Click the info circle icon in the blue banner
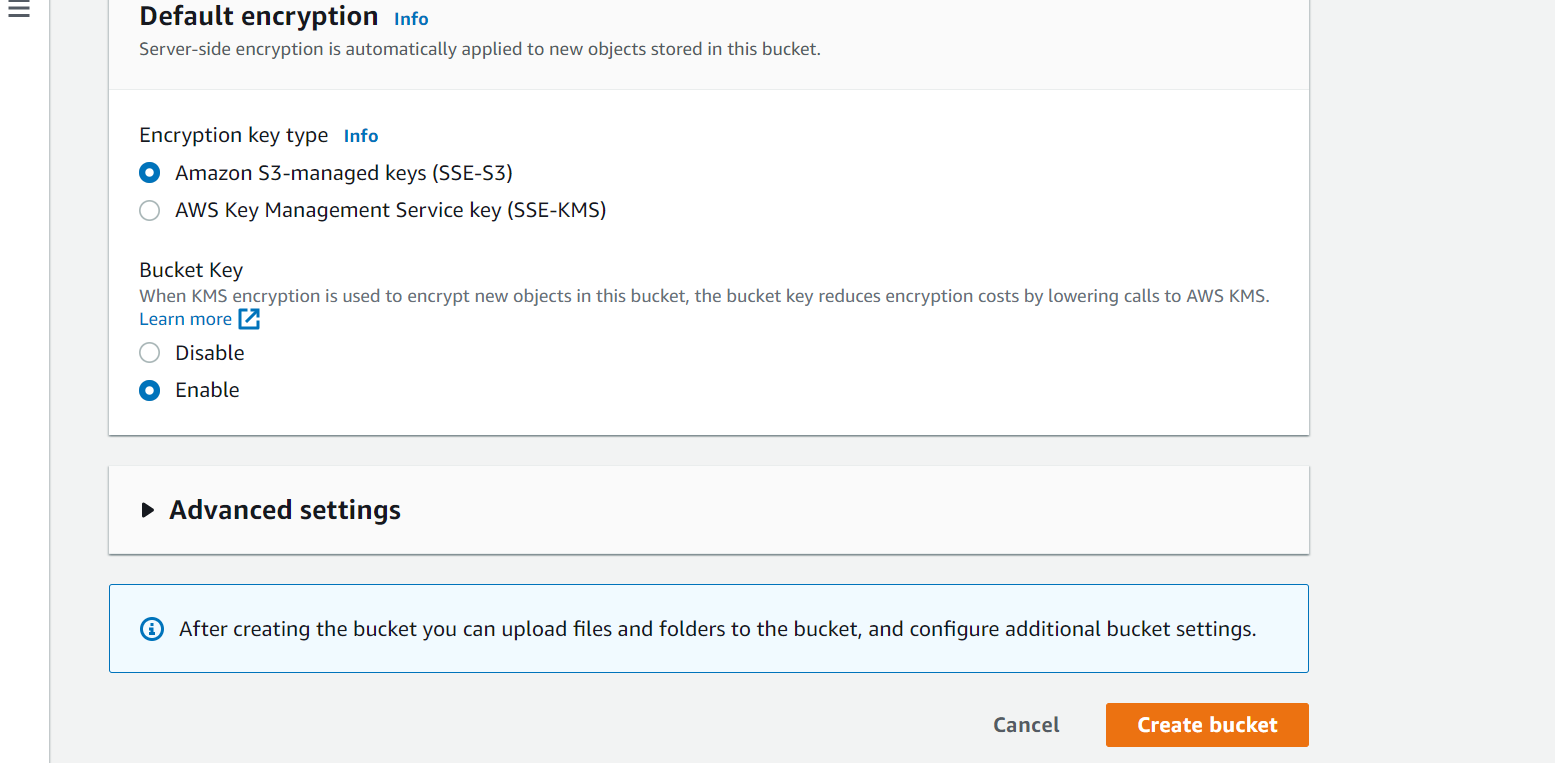 tap(151, 629)
